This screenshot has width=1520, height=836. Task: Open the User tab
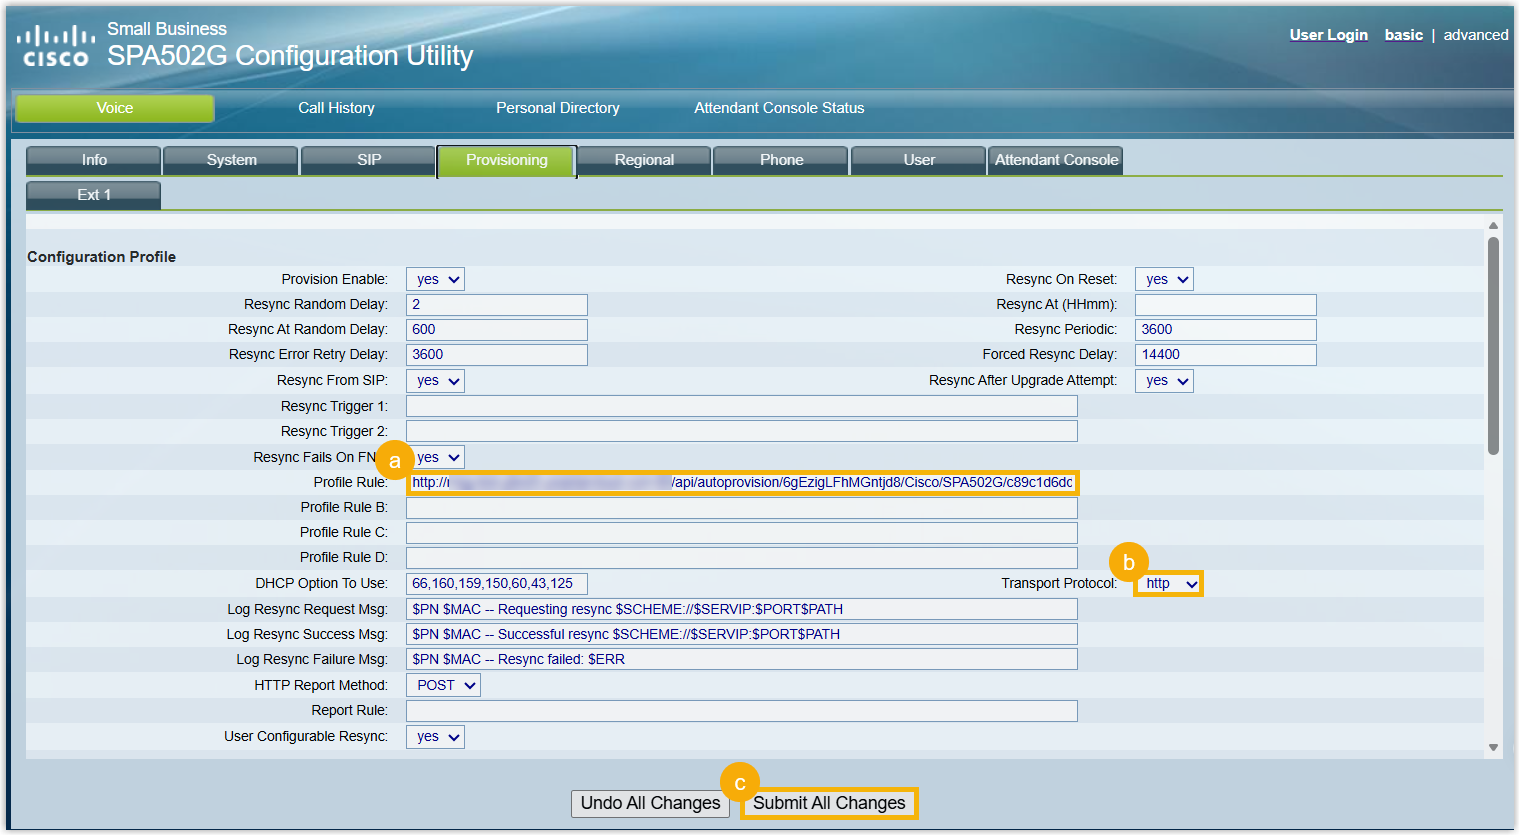click(x=919, y=160)
